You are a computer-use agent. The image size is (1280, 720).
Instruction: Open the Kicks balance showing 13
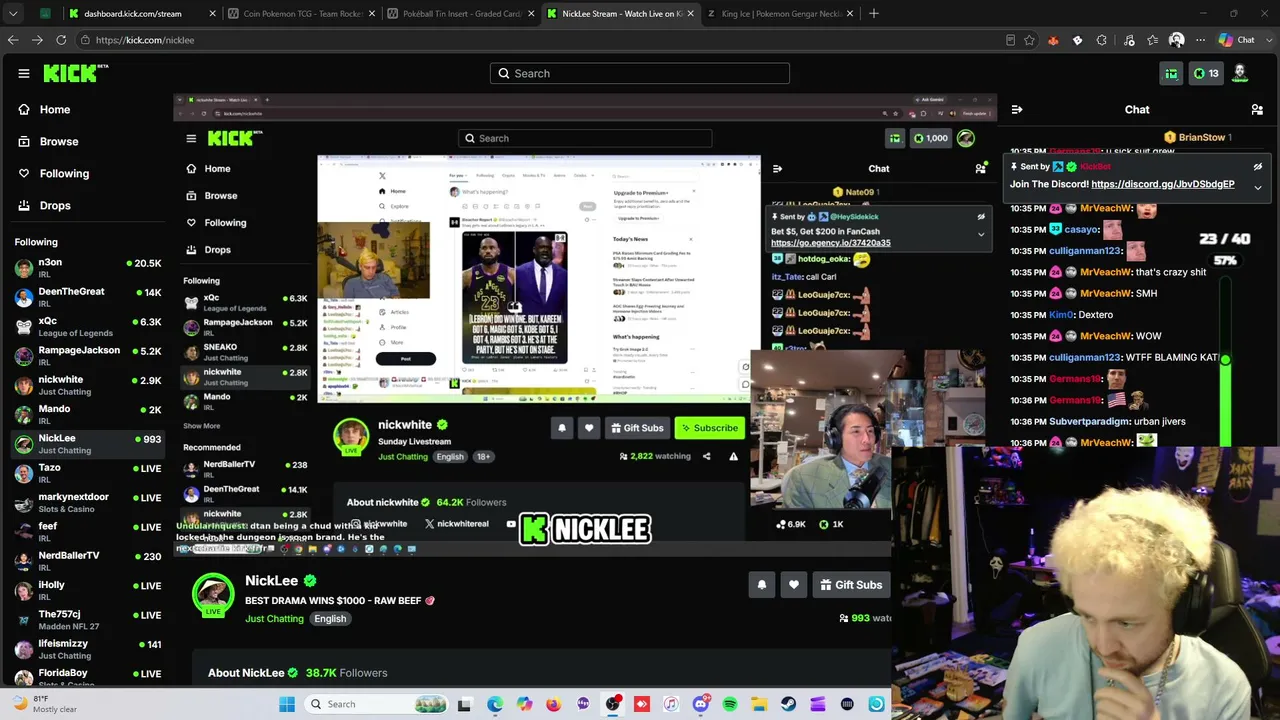point(1207,73)
